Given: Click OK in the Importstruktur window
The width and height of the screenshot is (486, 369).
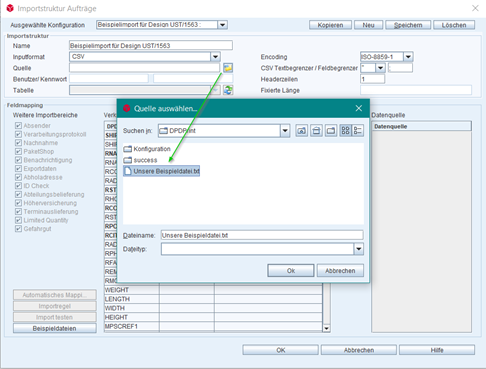Looking at the screenshot, I should coord(281,350).
